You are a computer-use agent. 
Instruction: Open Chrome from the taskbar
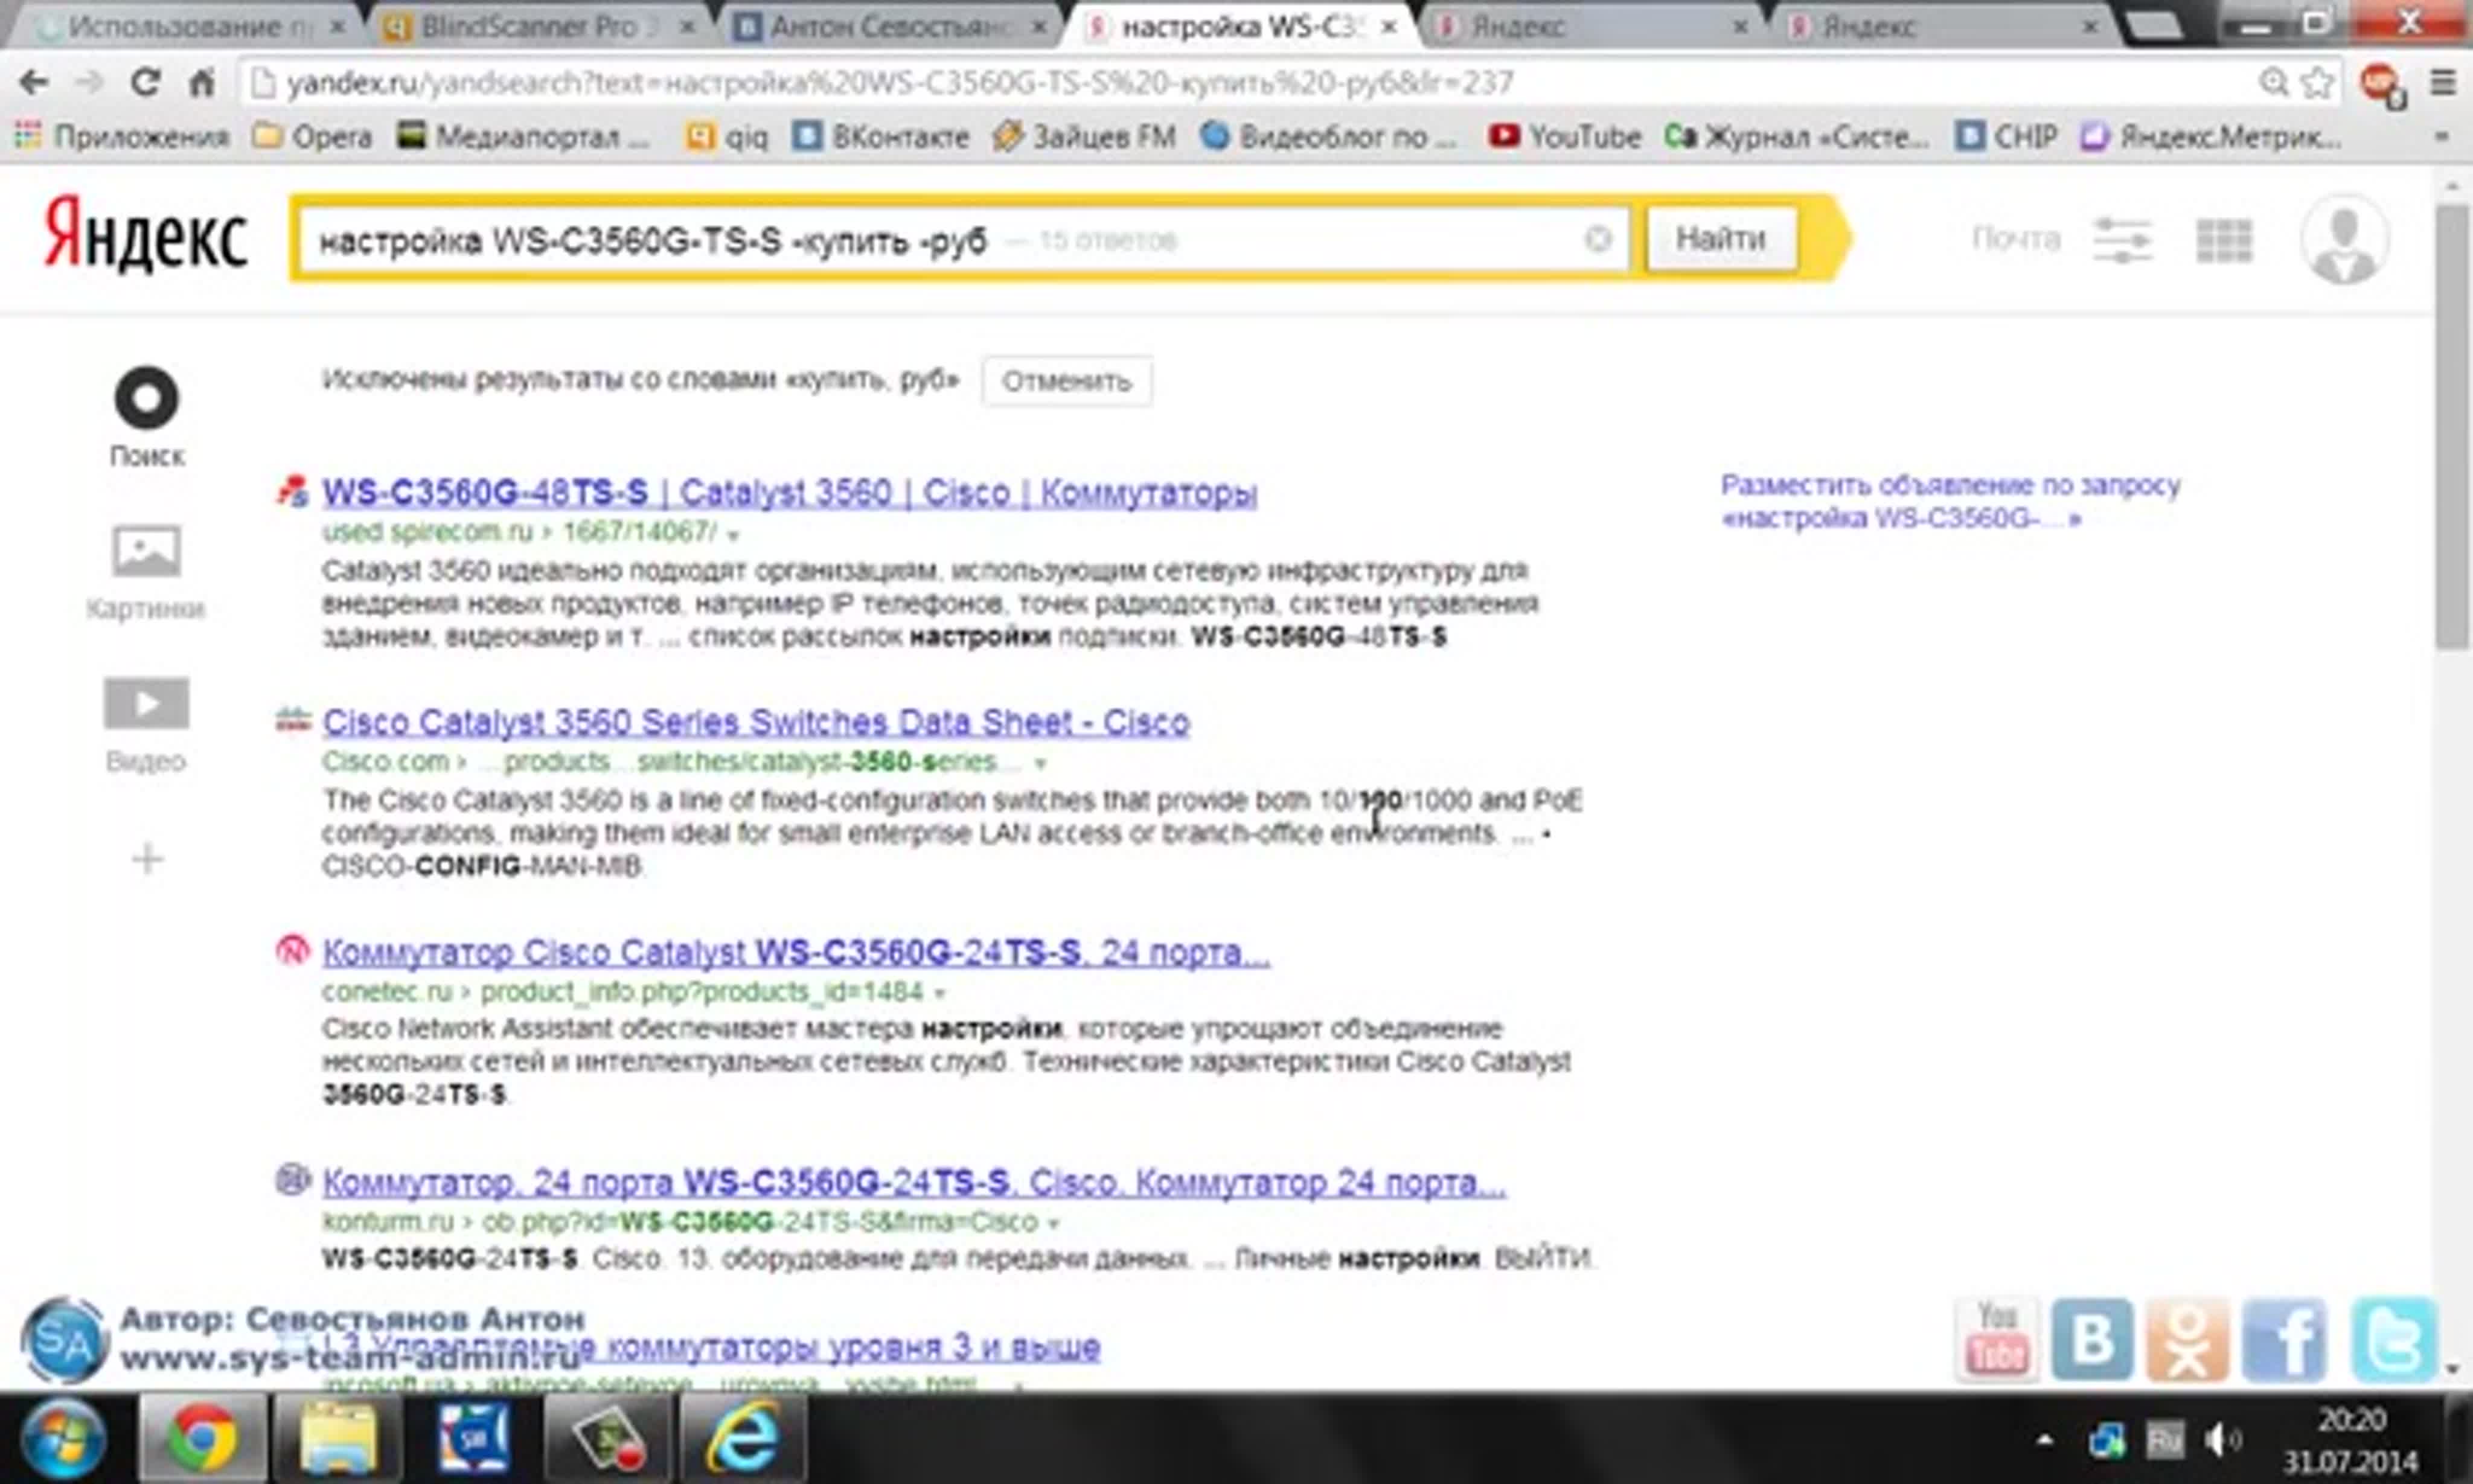click(203, 1438)
